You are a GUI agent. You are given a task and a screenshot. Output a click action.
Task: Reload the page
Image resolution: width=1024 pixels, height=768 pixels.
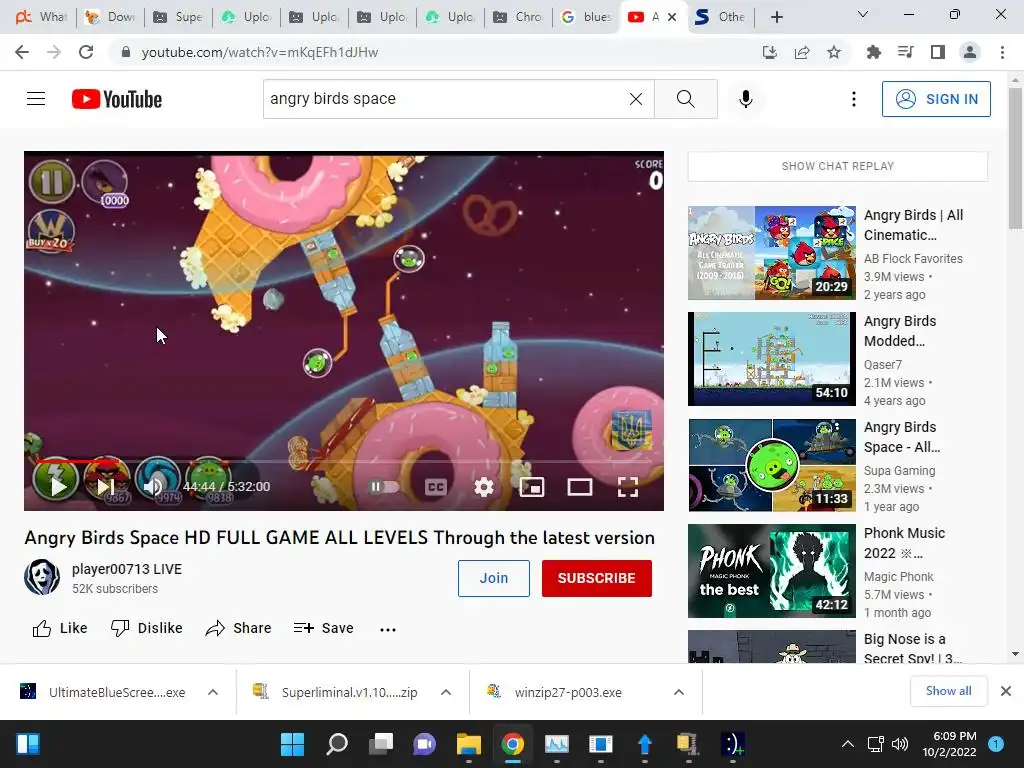(x=86, y=52)
